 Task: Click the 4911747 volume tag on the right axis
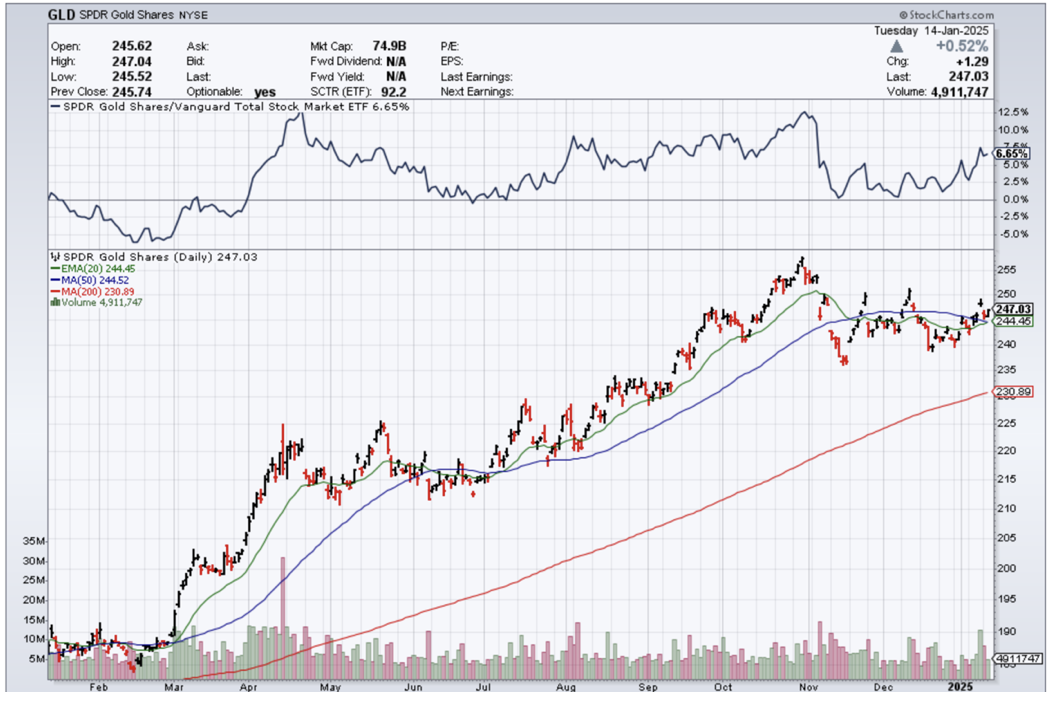coord(1017,660)
